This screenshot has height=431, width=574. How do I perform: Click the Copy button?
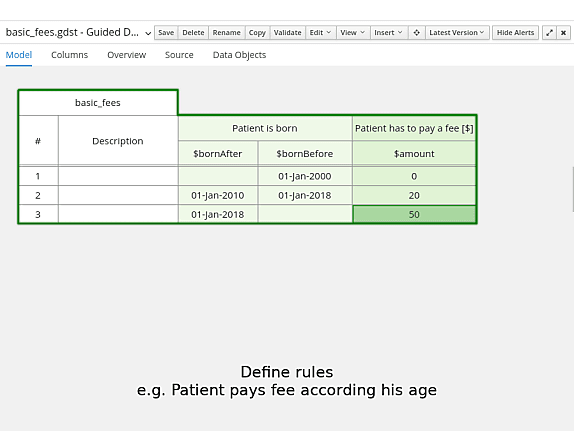tap(257, 33)
